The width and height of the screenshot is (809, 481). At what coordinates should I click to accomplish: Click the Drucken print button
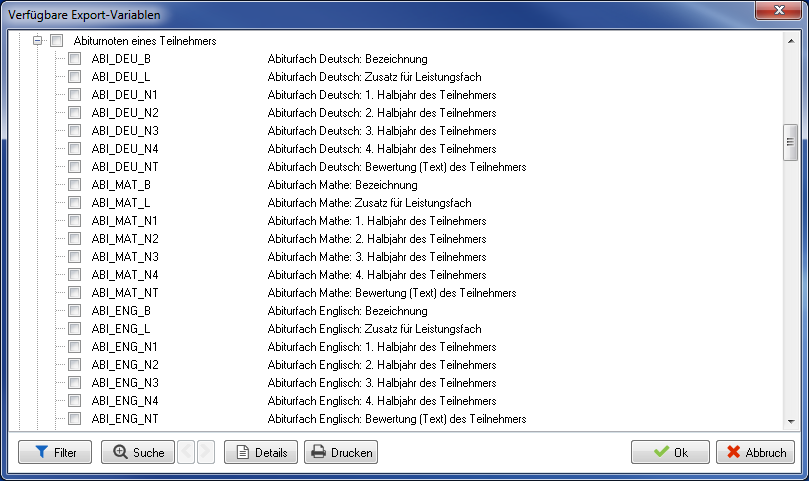click(341, 452)
